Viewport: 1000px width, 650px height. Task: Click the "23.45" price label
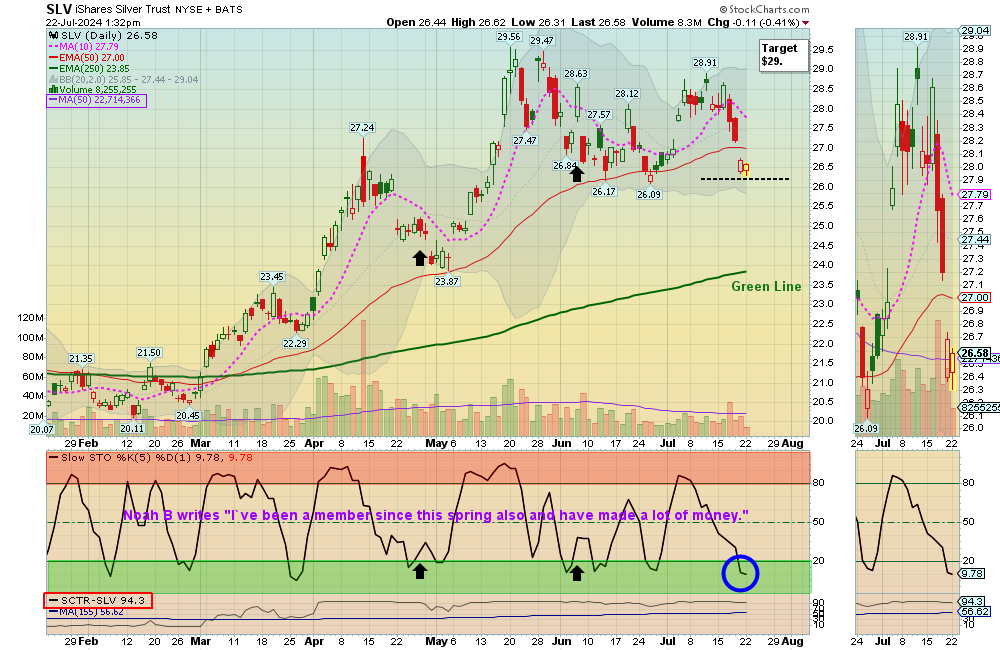pos(272,277)
